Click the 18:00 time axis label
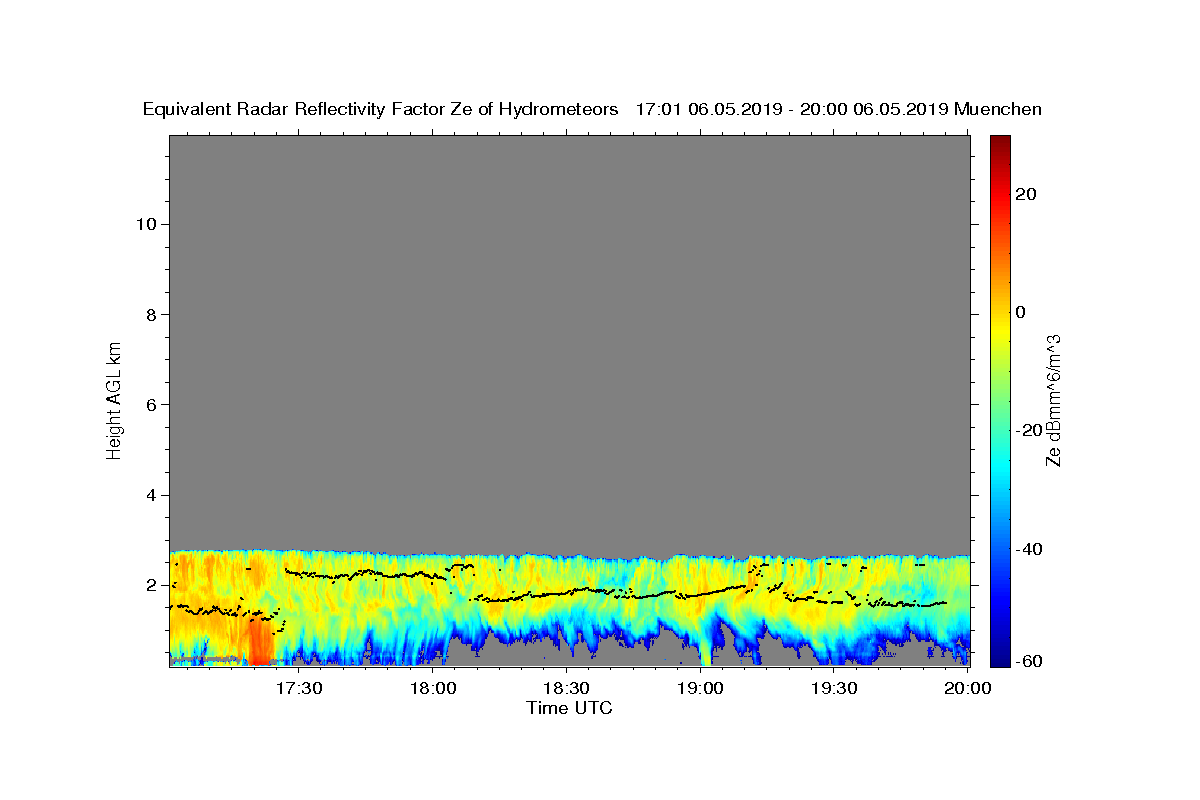 pyautogui.click(x=434, y=689)
